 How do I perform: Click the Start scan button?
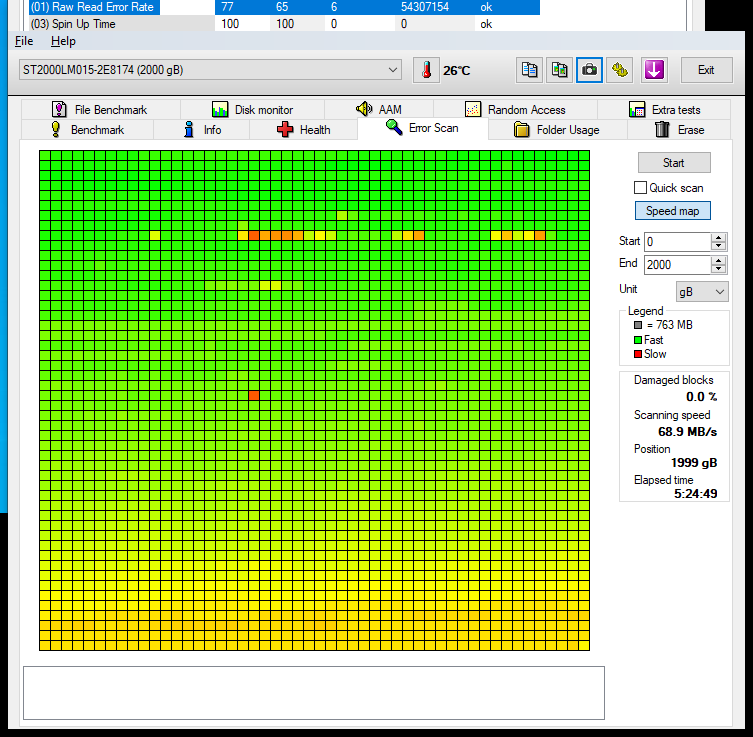tap(674, 163)
